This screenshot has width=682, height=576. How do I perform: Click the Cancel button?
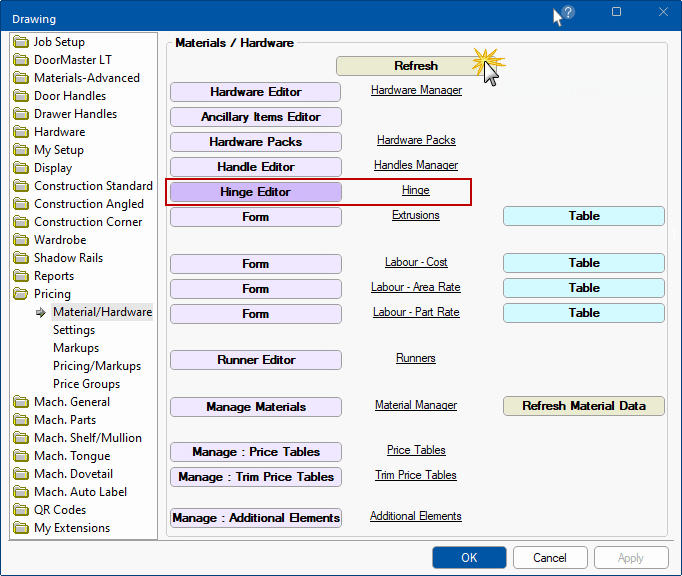pyautogui.click(x=550, y=558)
